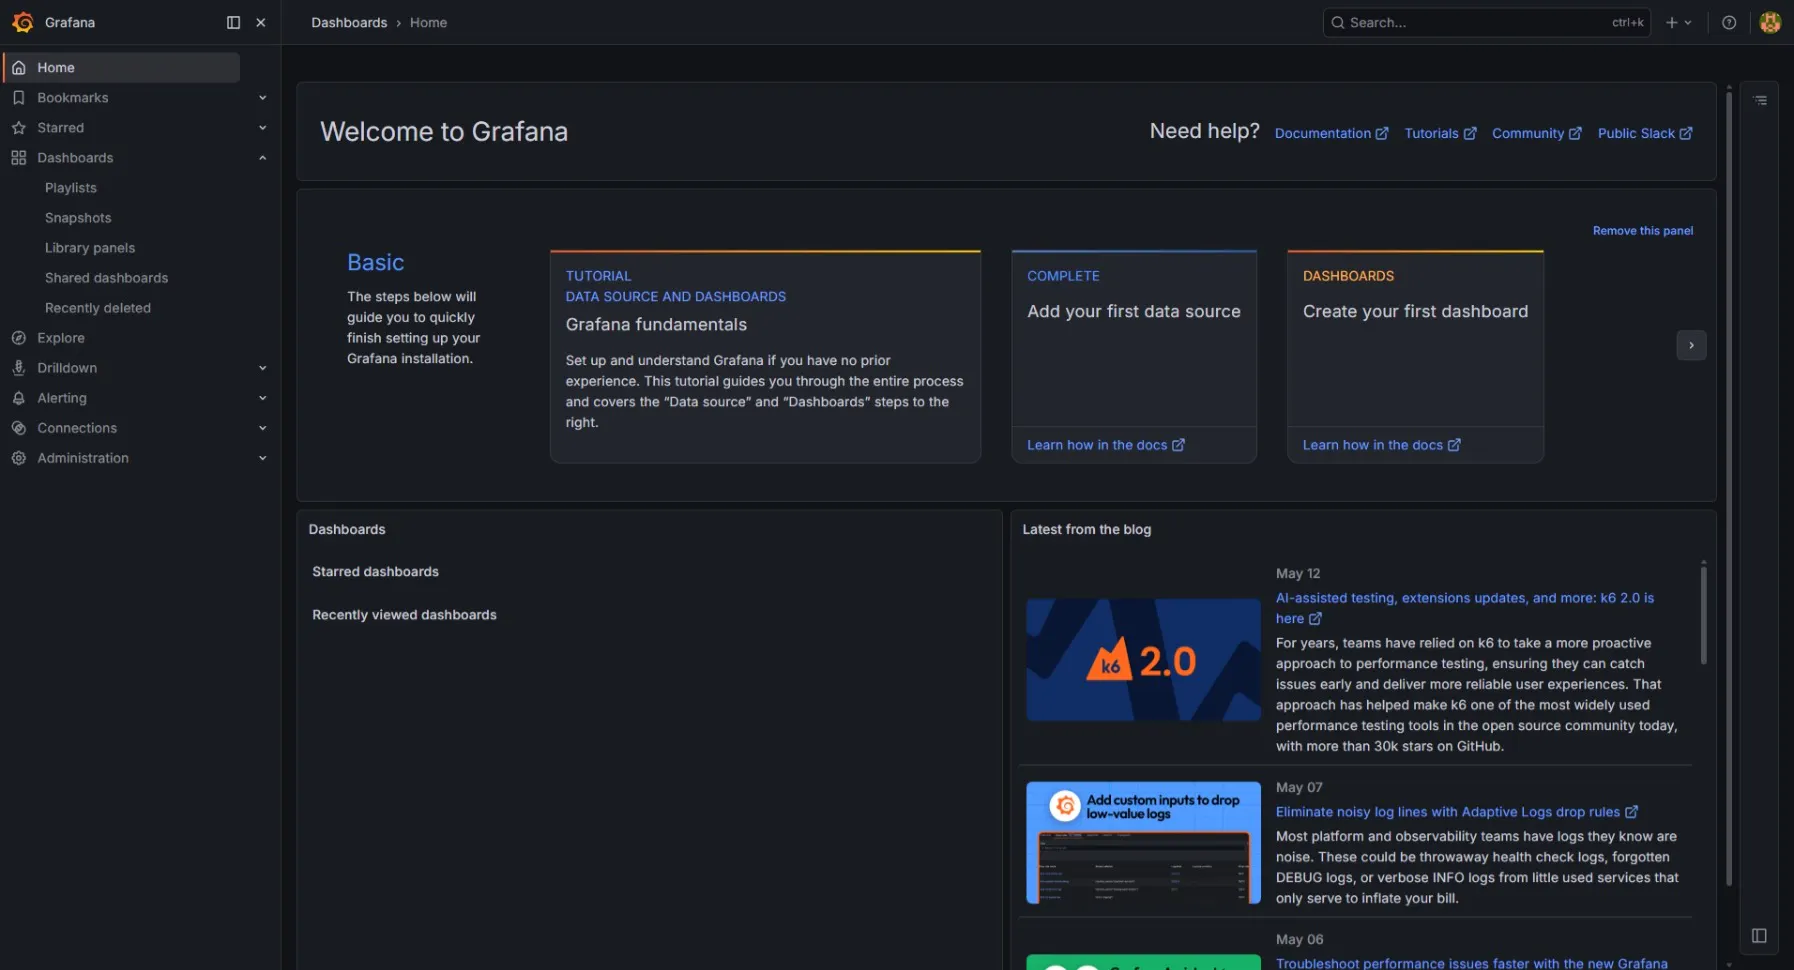The image size is (1794, 970).
Task: Open Shared dashboards in the sidebar
Action: 106,277
